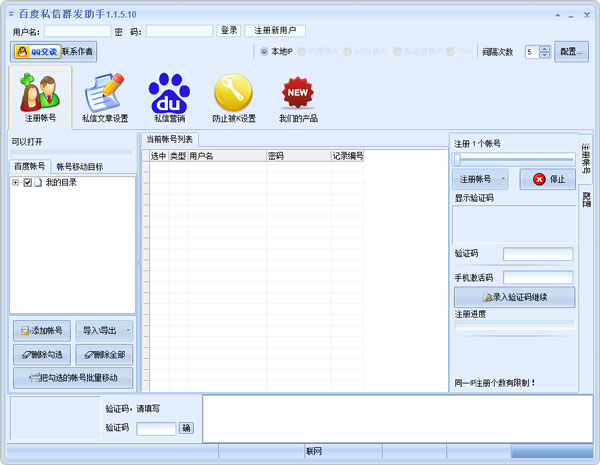Click the 选中 column header

(159, 156)
